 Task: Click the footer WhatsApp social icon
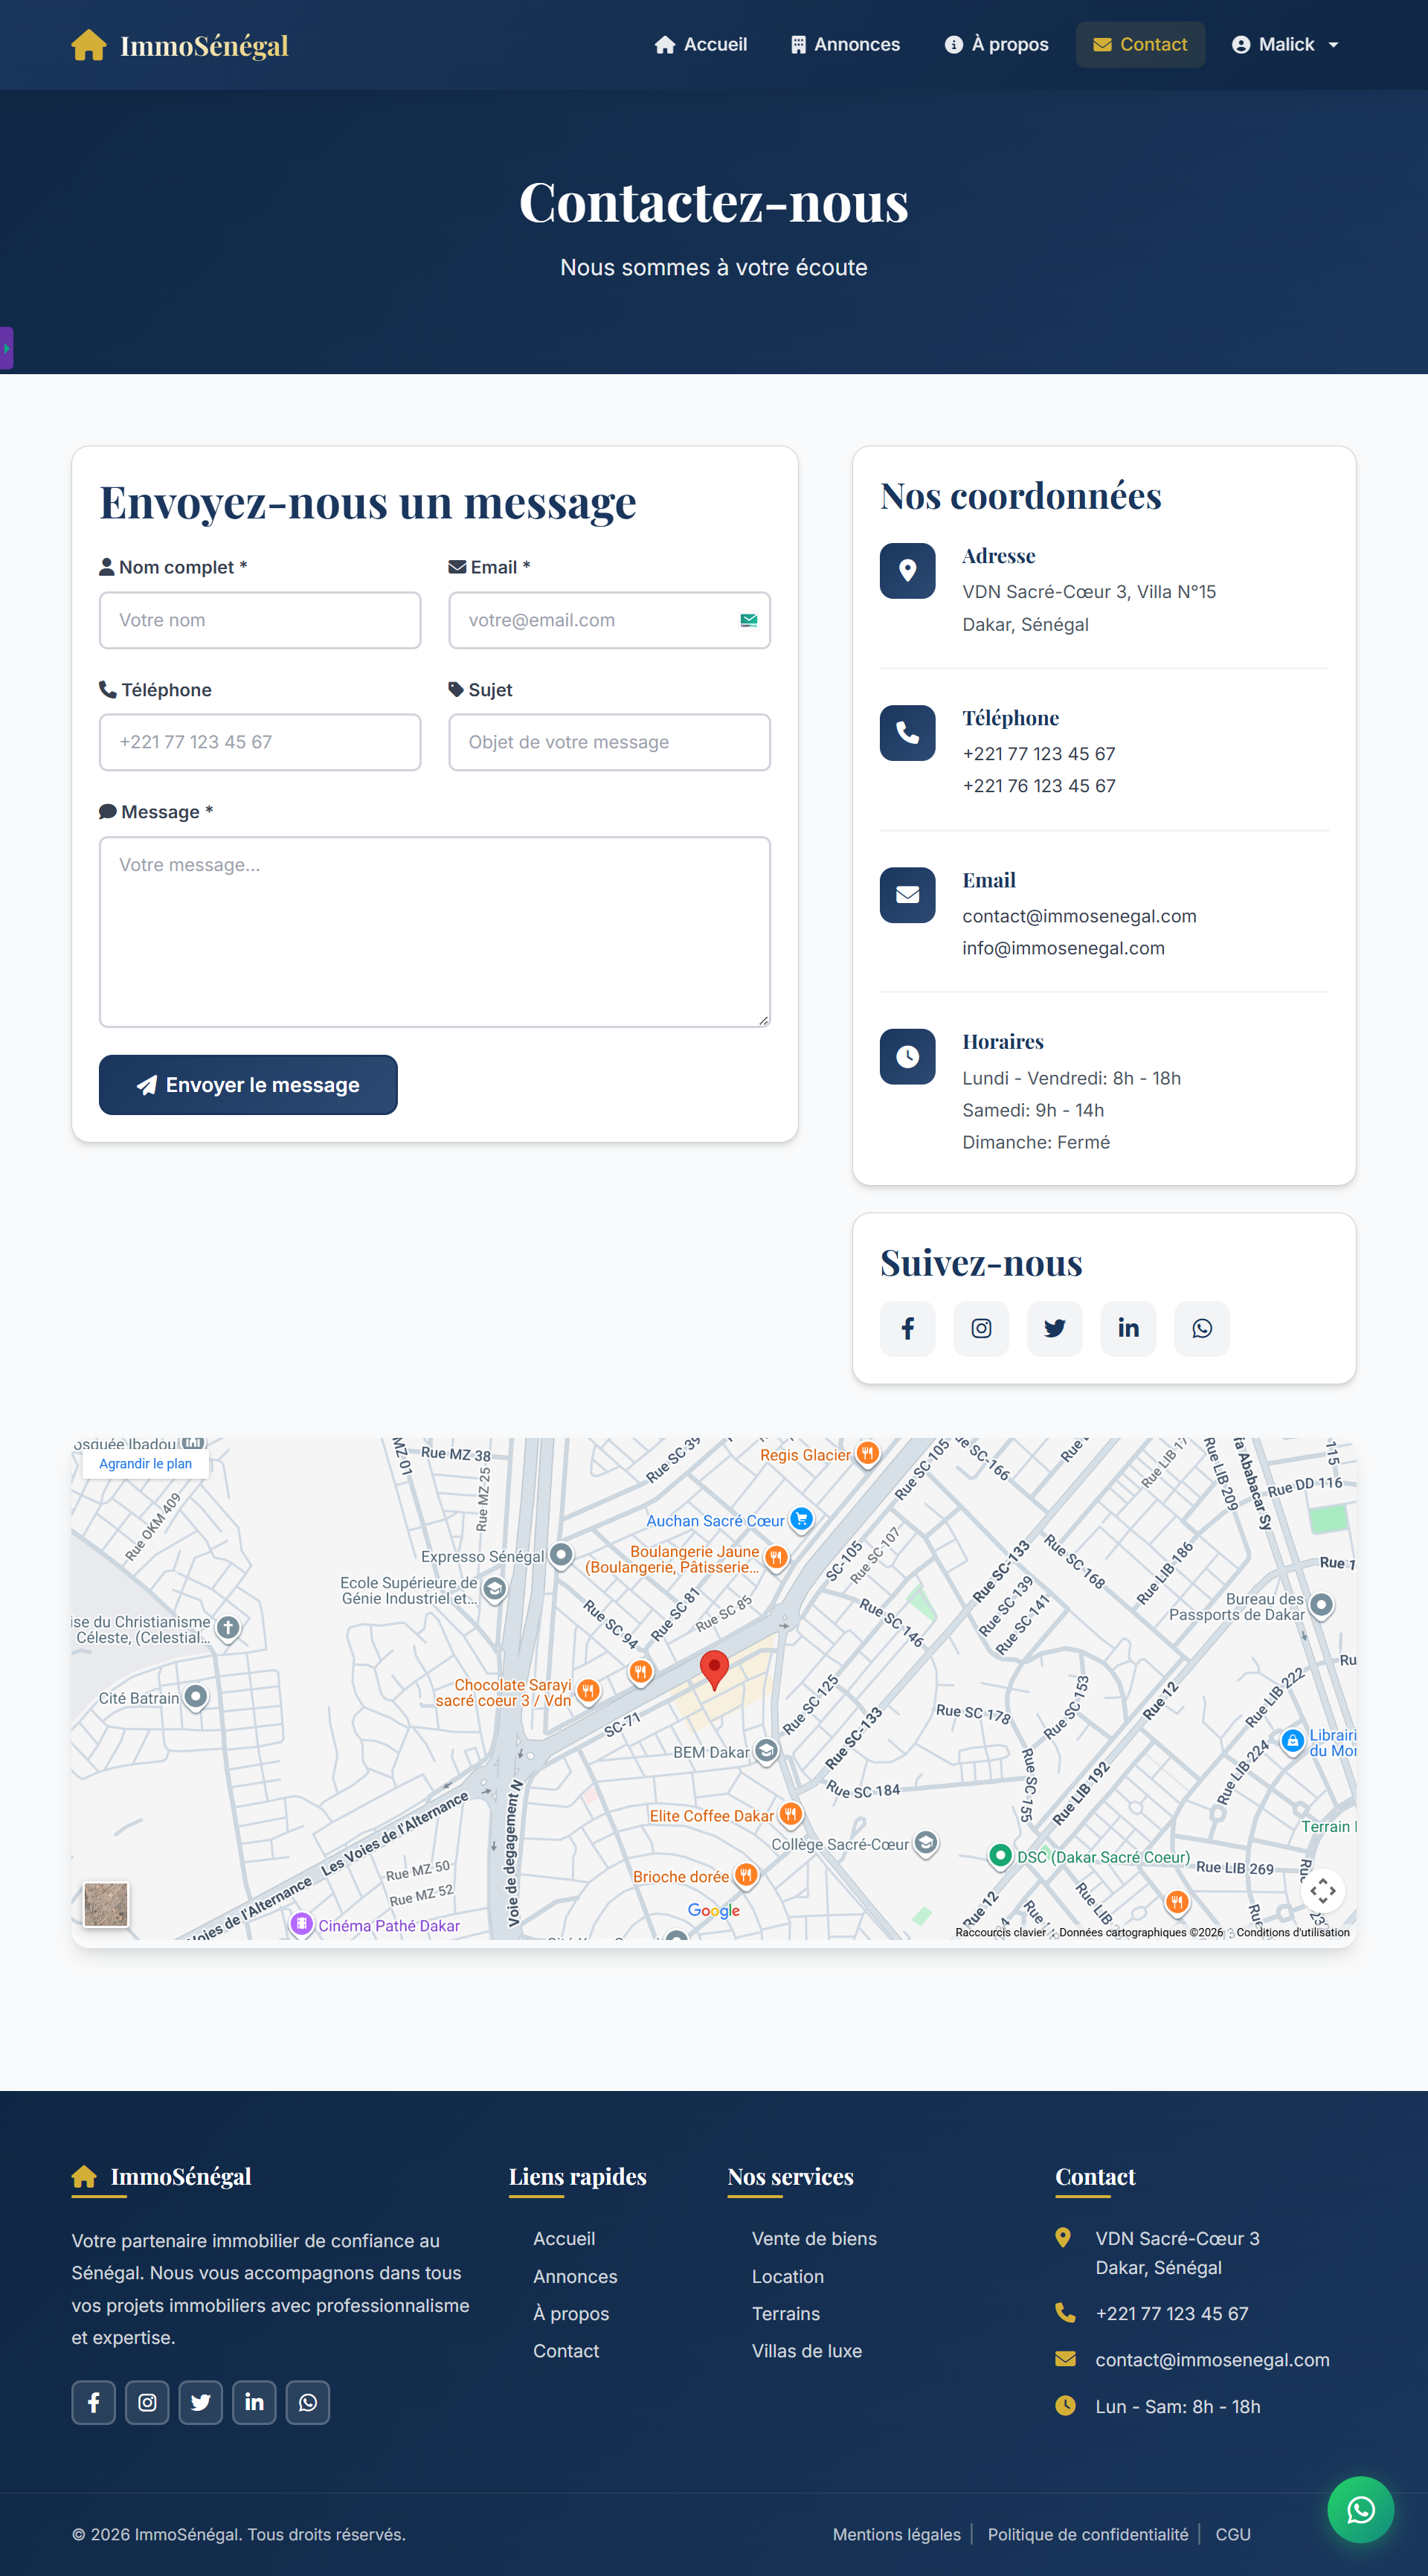point(308,2402)
